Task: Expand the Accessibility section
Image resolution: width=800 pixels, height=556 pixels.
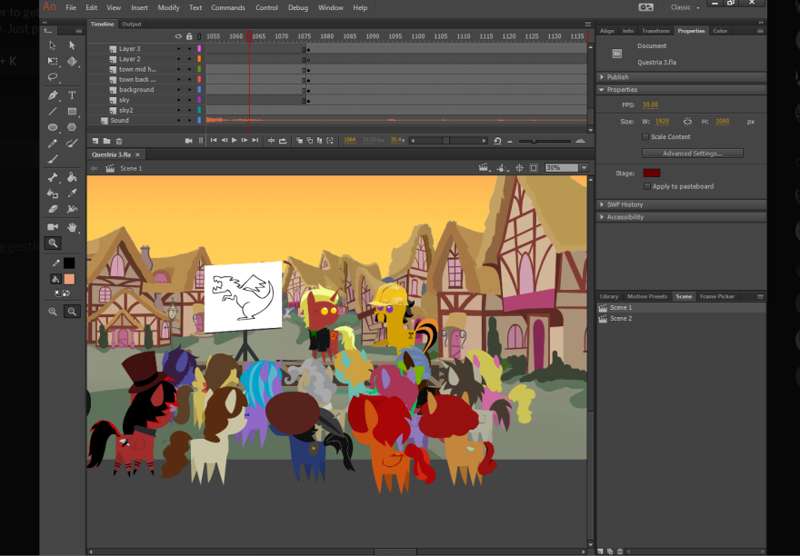Action: point(602,217)
